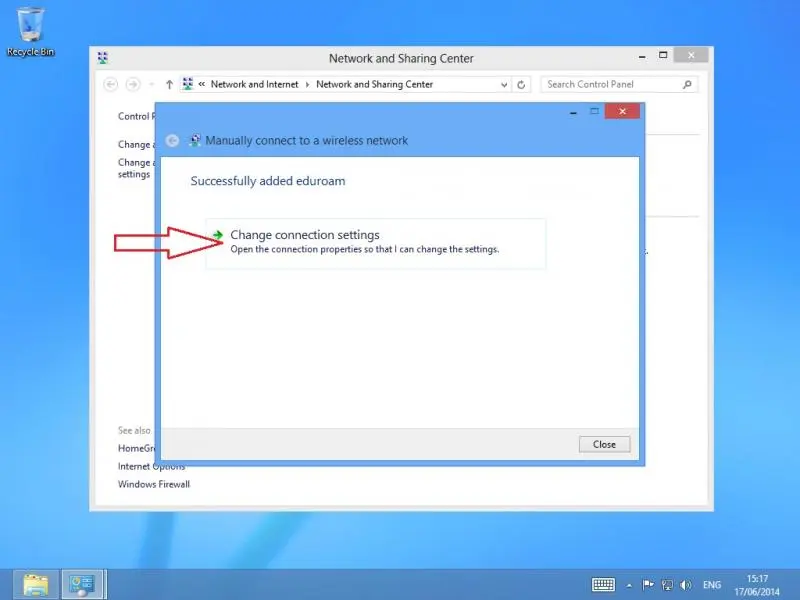Viewport: 800px width, 600px height.
Task: Click the search magnifier in Control Panel
Action: (x=687, y=85)
